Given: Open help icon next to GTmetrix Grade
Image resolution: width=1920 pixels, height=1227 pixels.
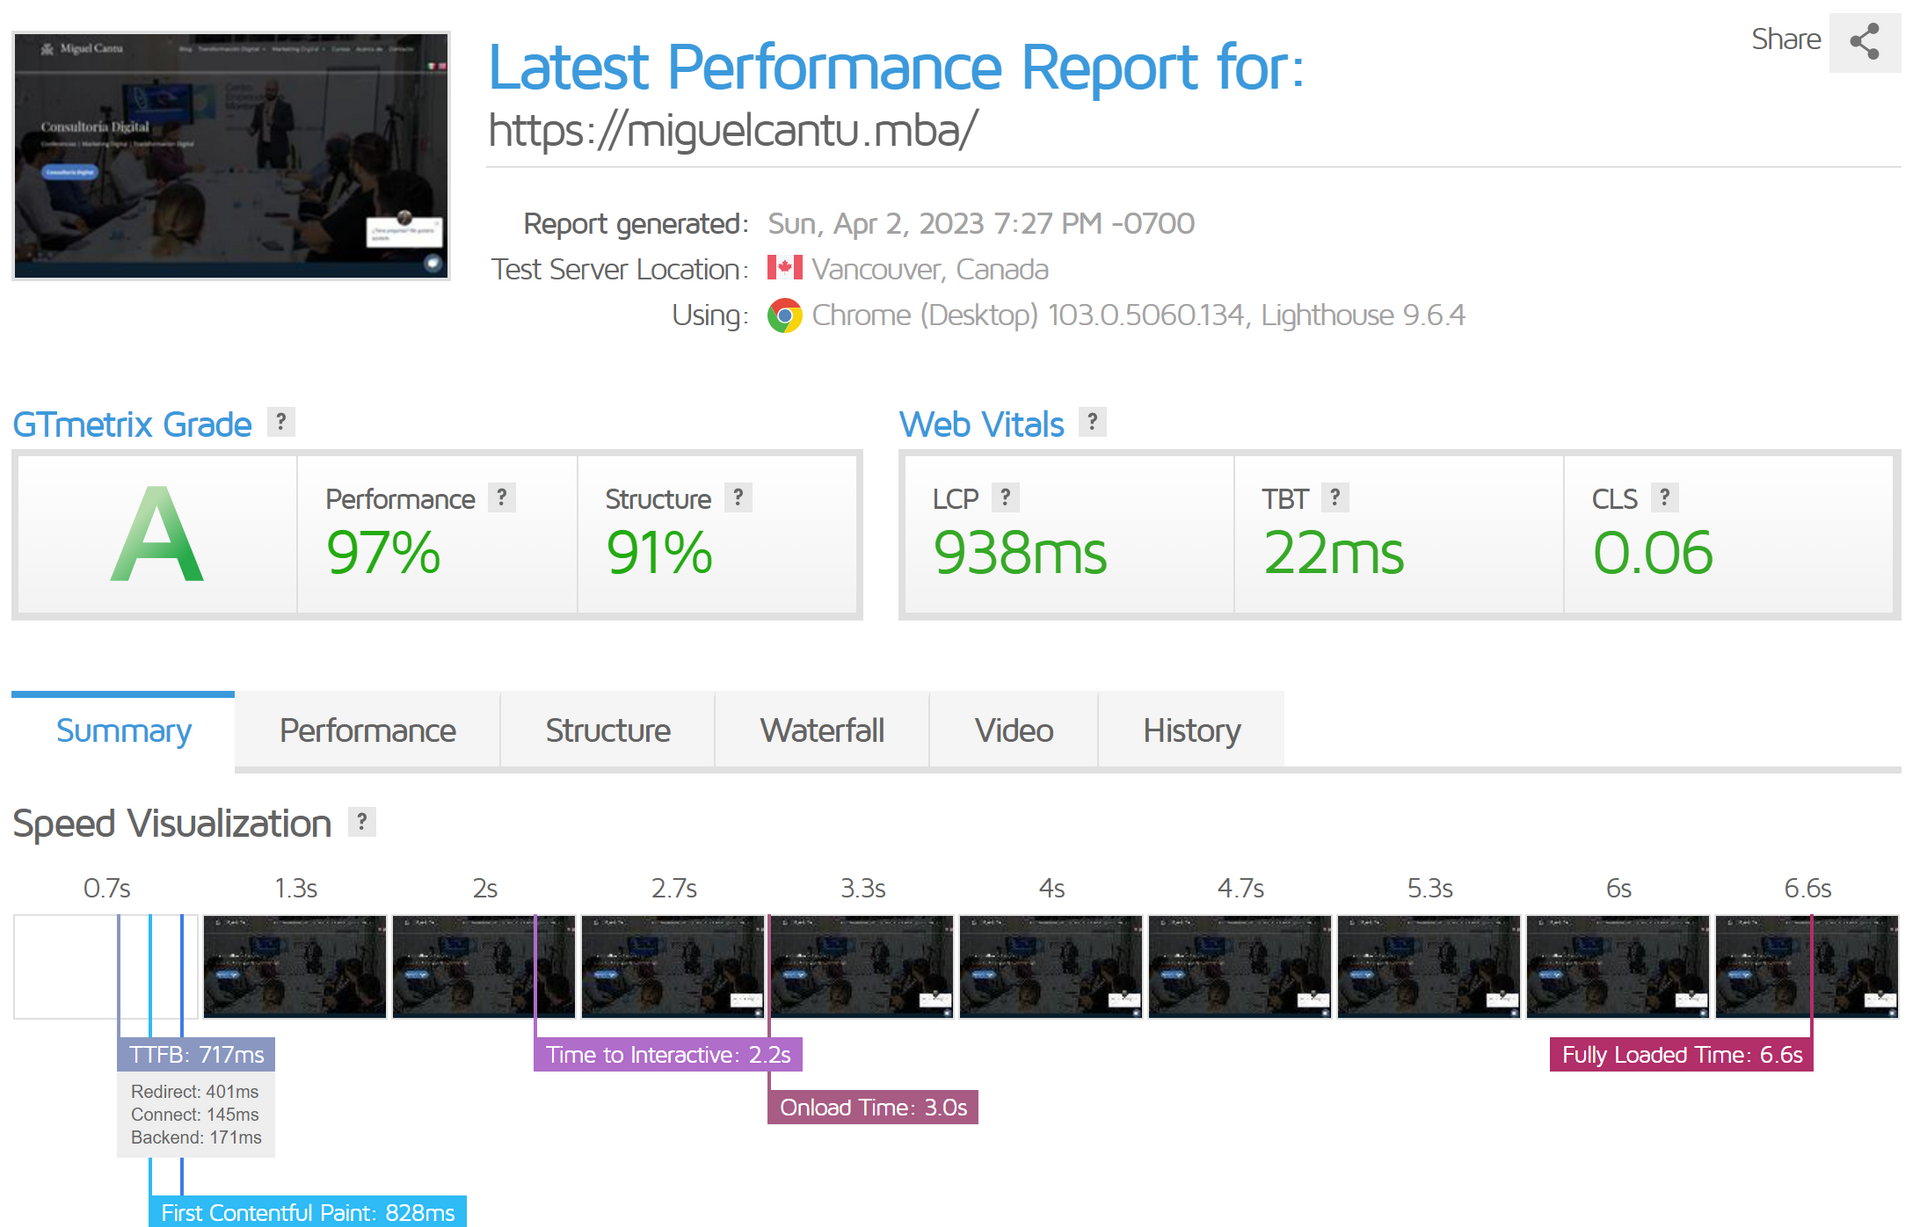Looking at the screenshot, I should click(281, 422).
